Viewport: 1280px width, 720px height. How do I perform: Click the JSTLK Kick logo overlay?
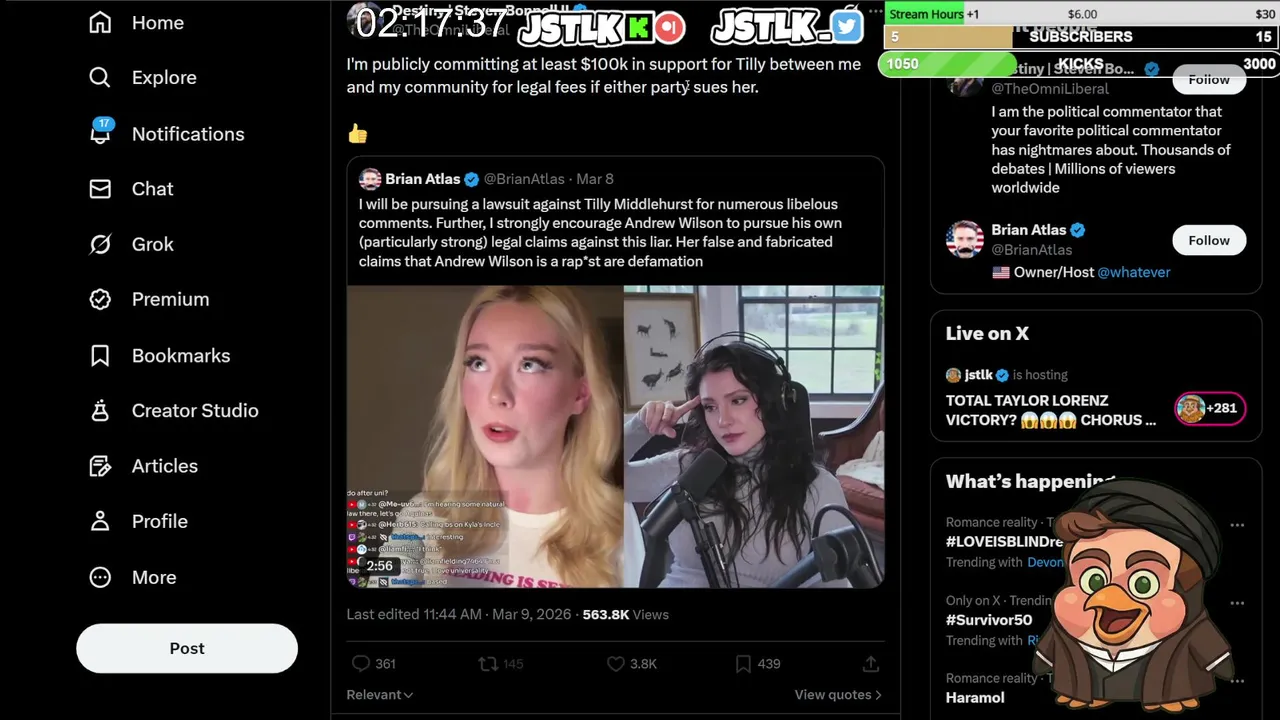[602, 27]
